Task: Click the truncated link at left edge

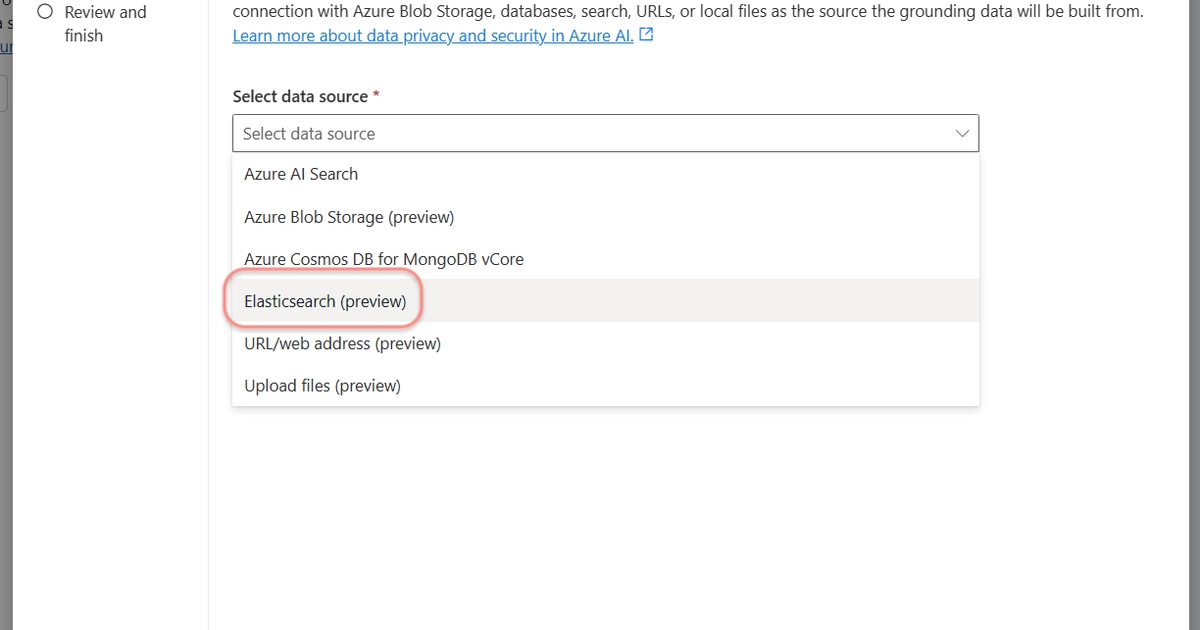Action: tap(7, 46)
